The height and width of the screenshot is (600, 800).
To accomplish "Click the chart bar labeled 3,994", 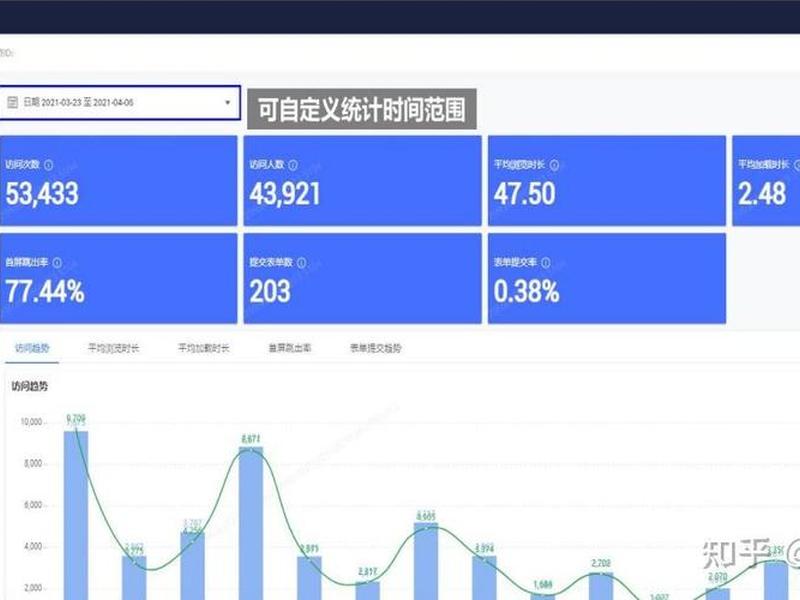I will tap(484, 578).
